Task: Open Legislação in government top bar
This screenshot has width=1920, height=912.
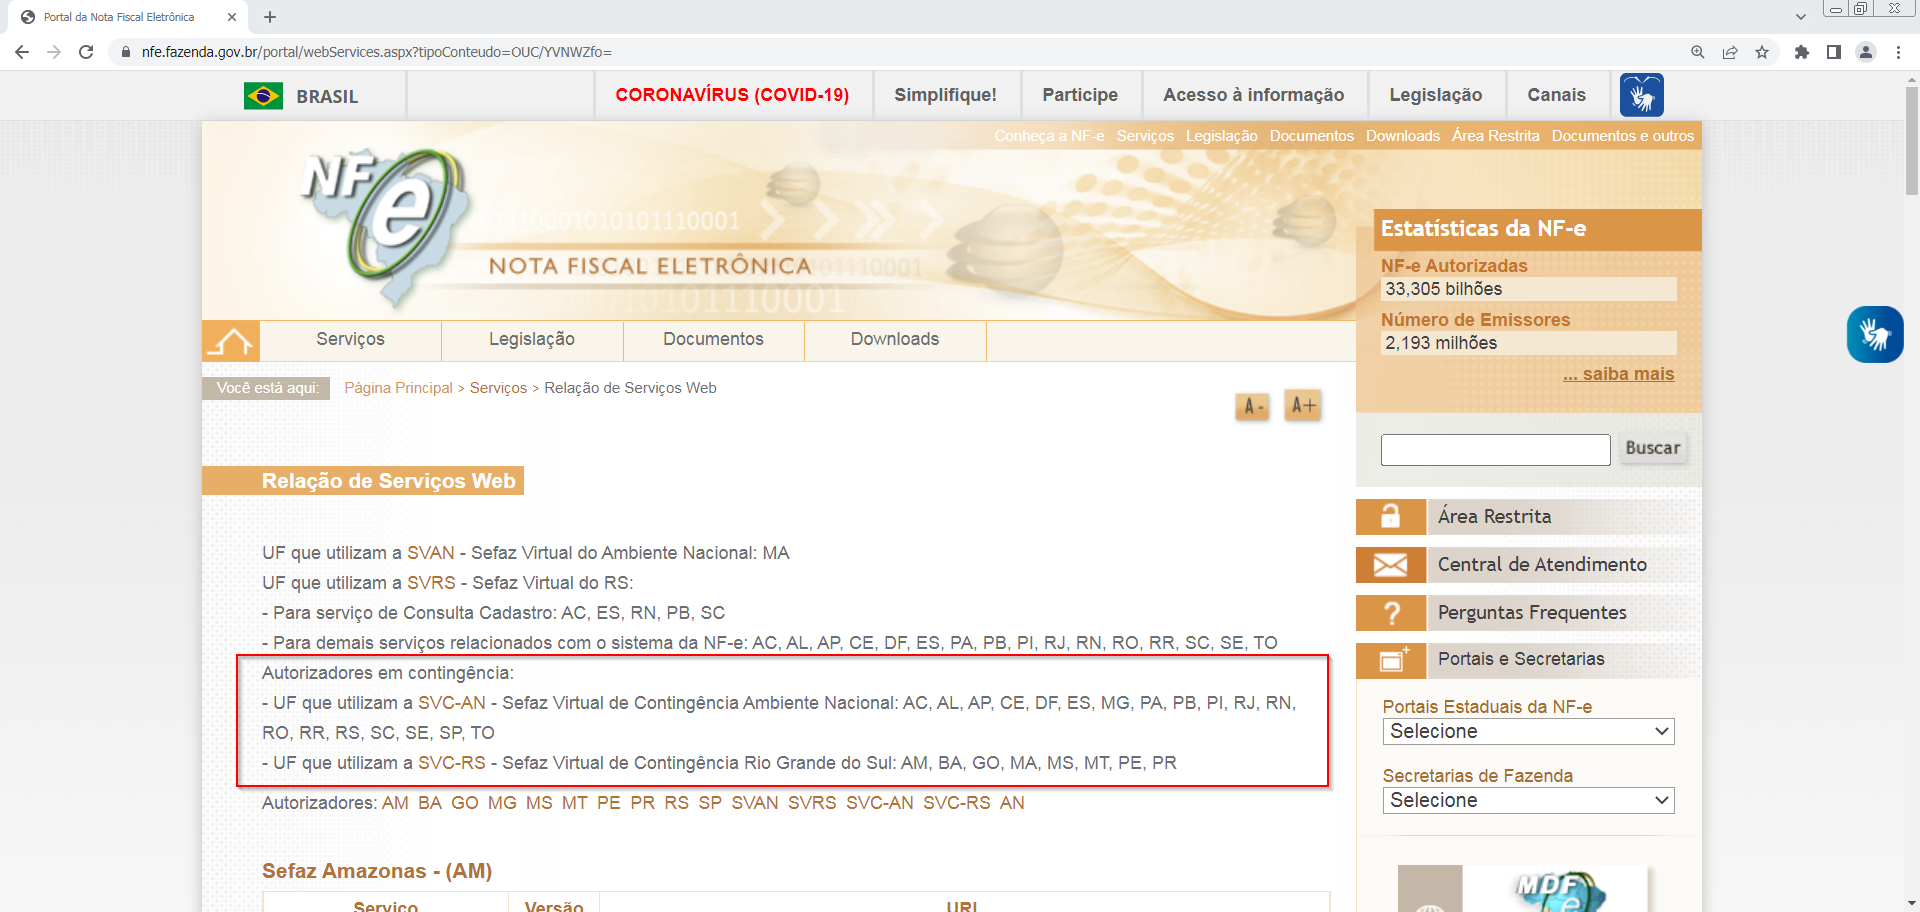Action: (1435, 95)
